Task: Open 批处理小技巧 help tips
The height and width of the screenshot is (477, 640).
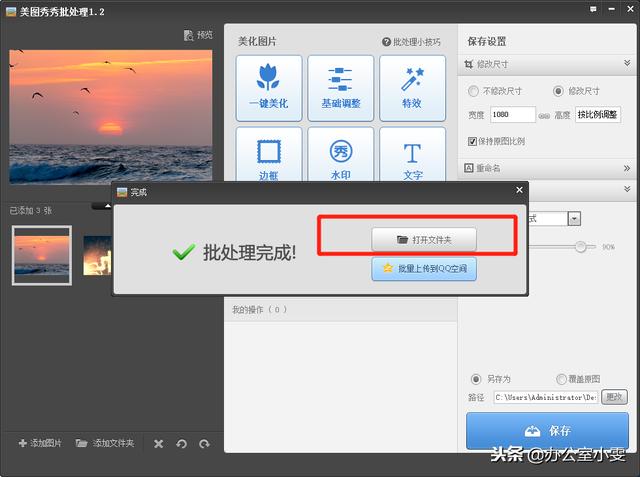Action: click(x=411, y=42)
